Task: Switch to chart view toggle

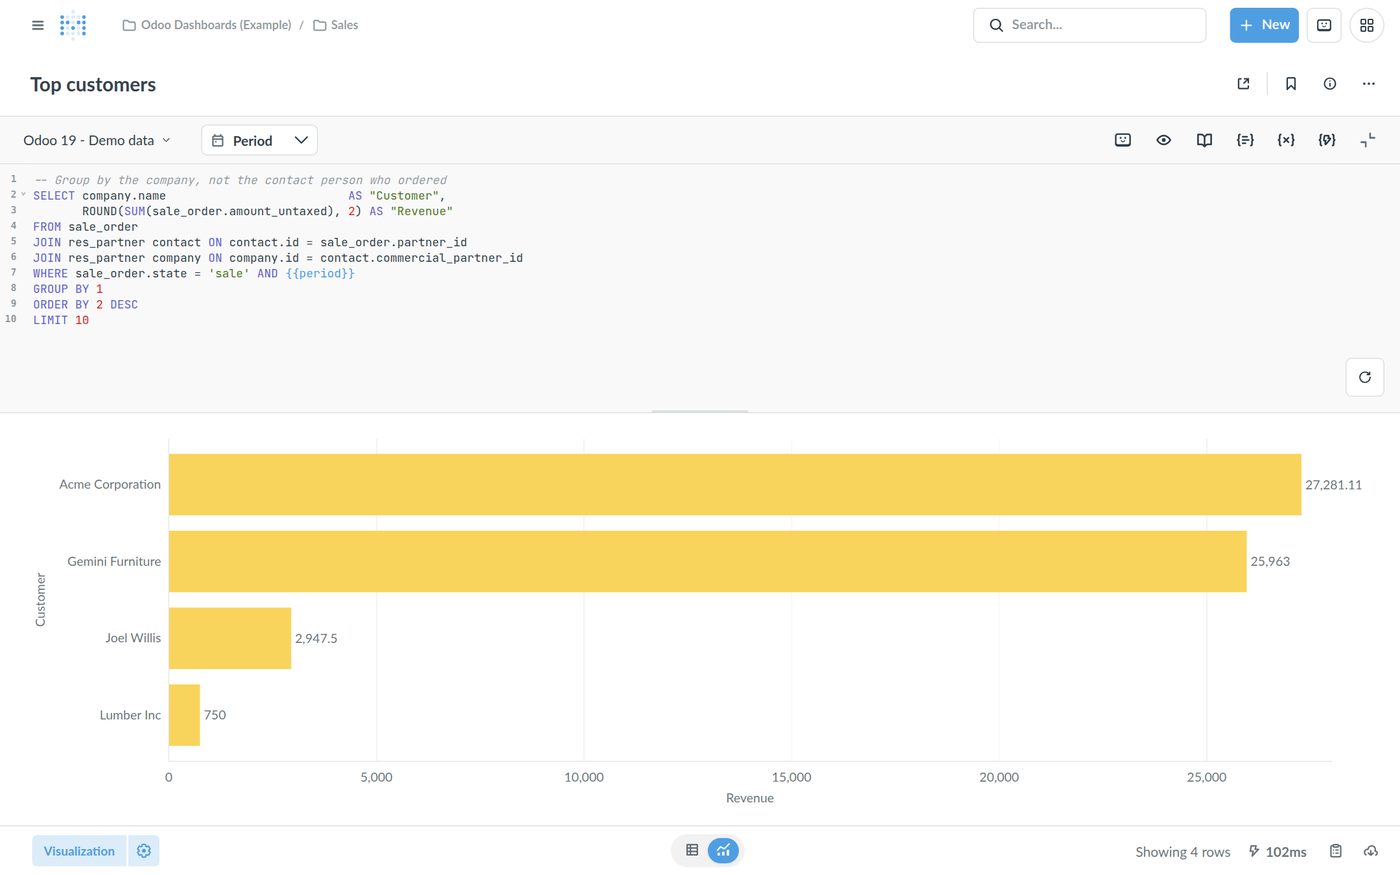Action: 723,850
